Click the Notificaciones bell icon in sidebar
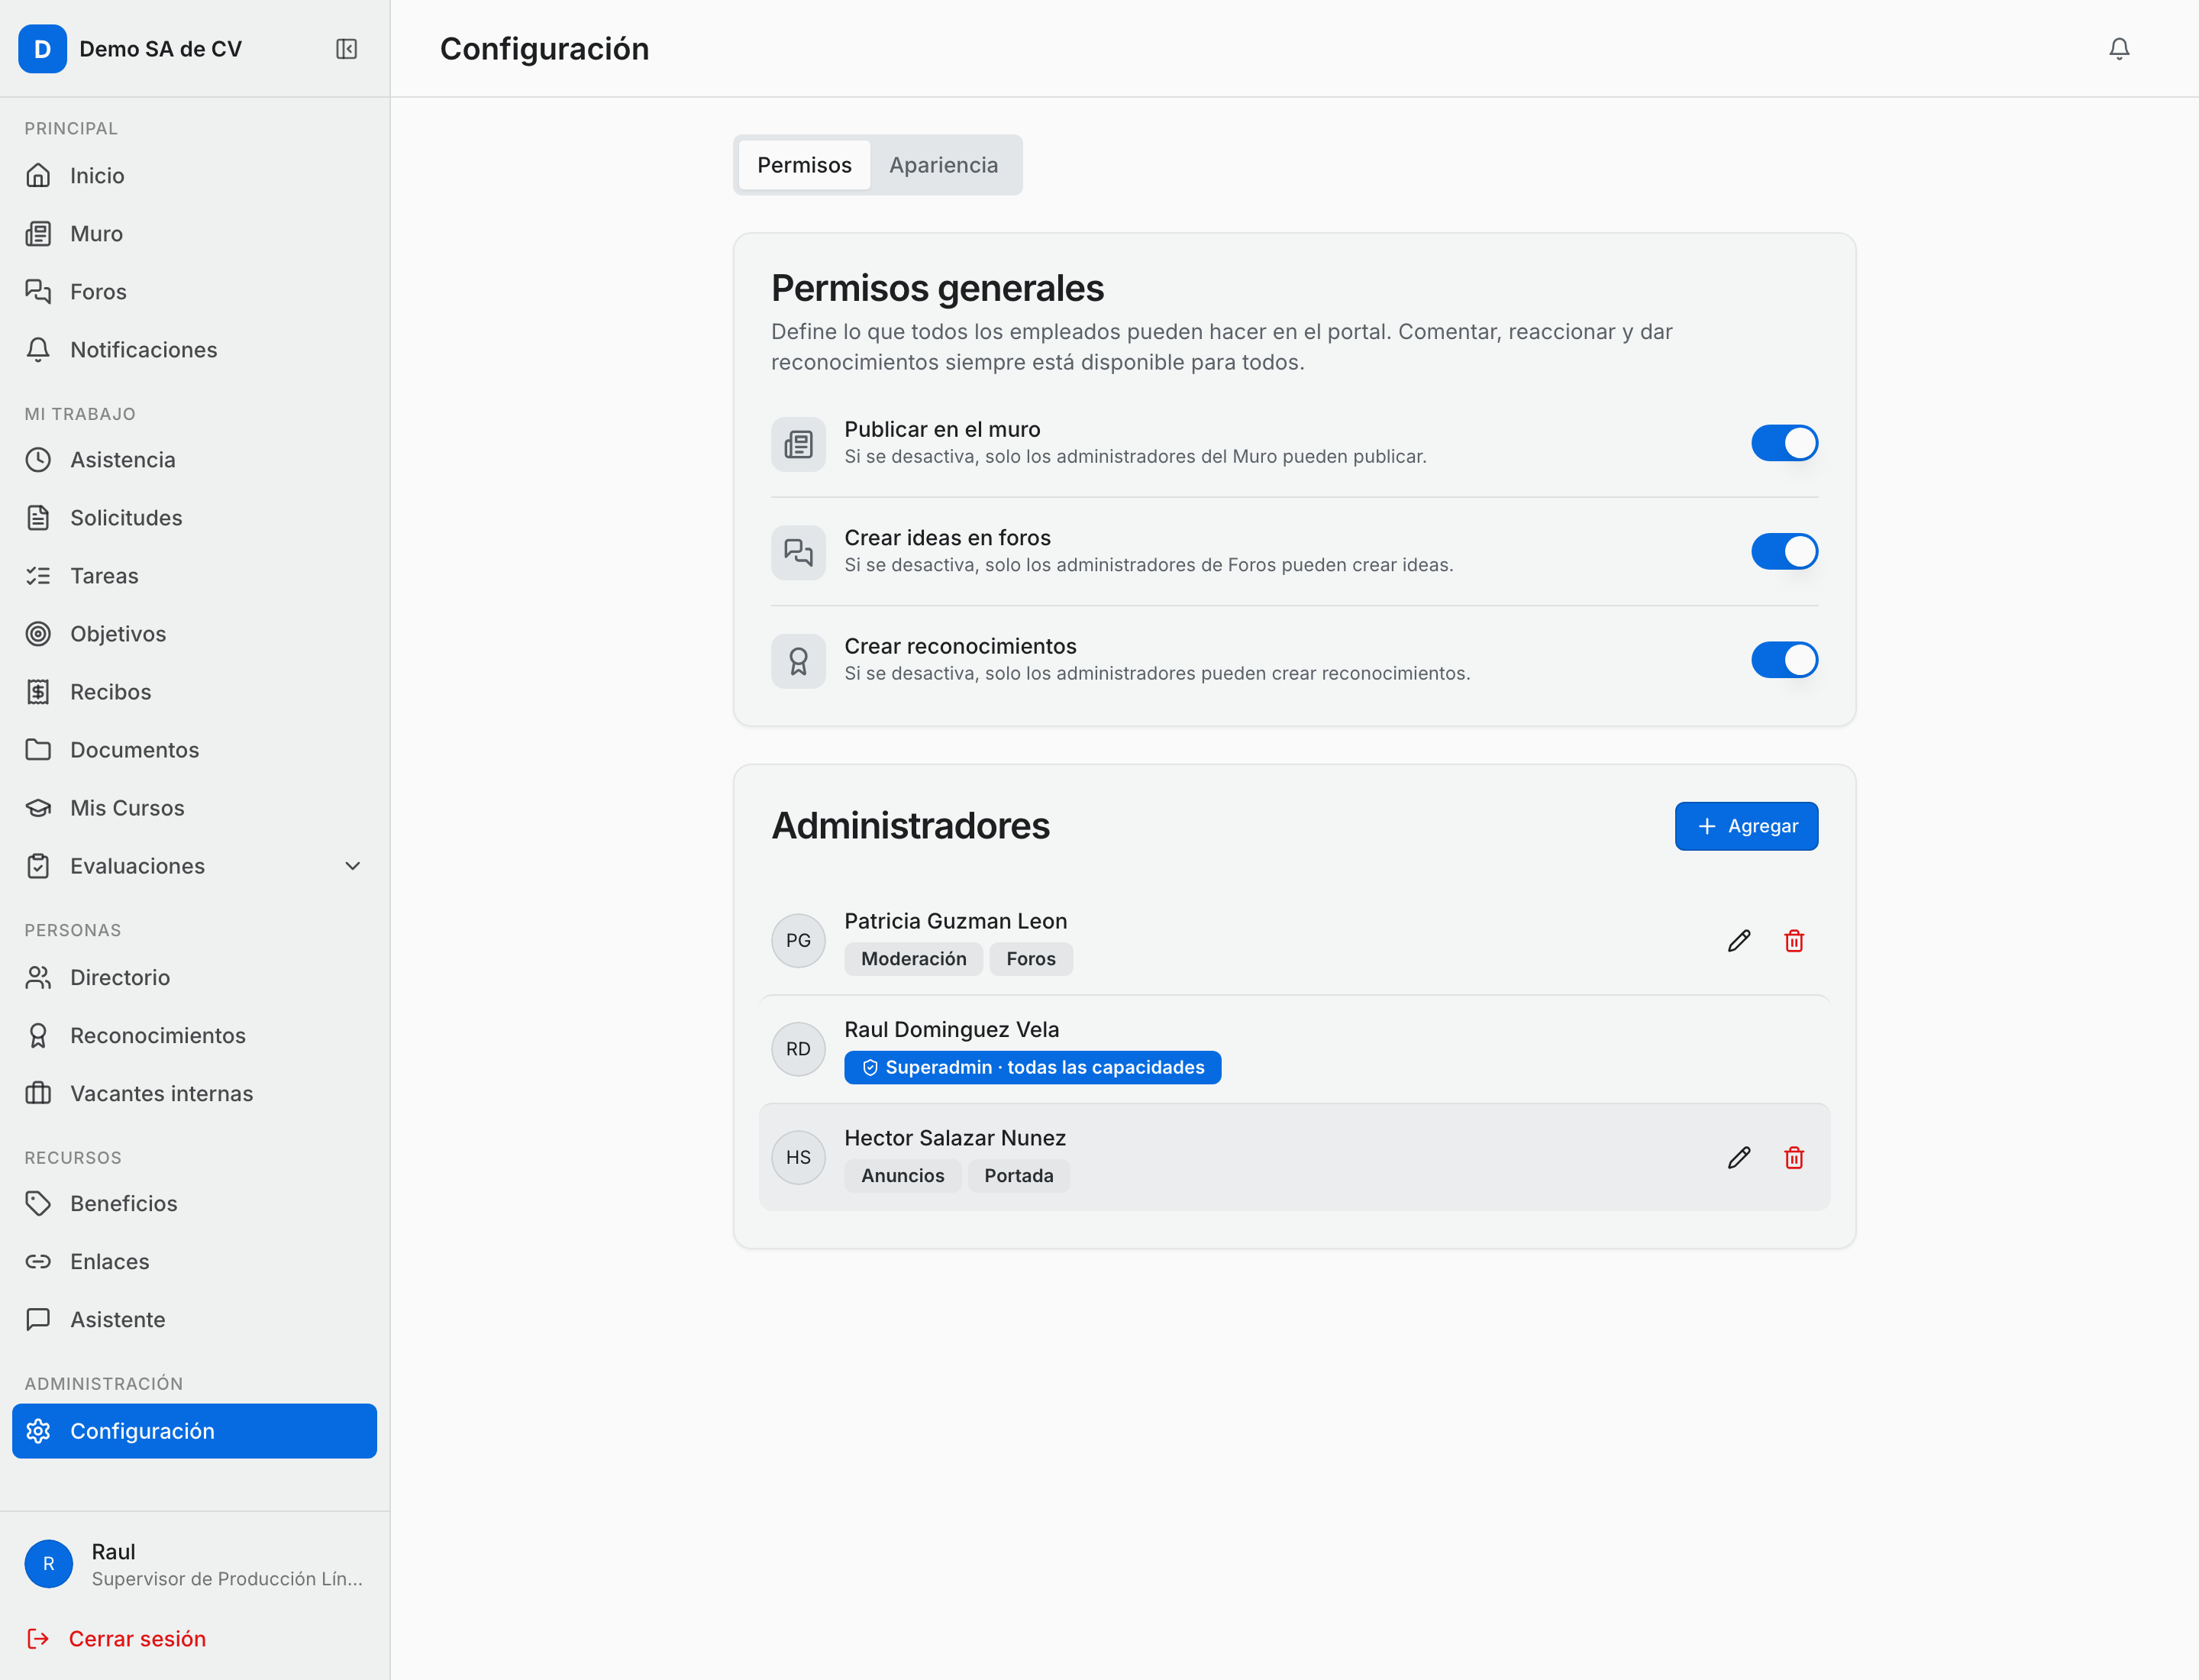The image size is (2199, 1680). [38, 350]
